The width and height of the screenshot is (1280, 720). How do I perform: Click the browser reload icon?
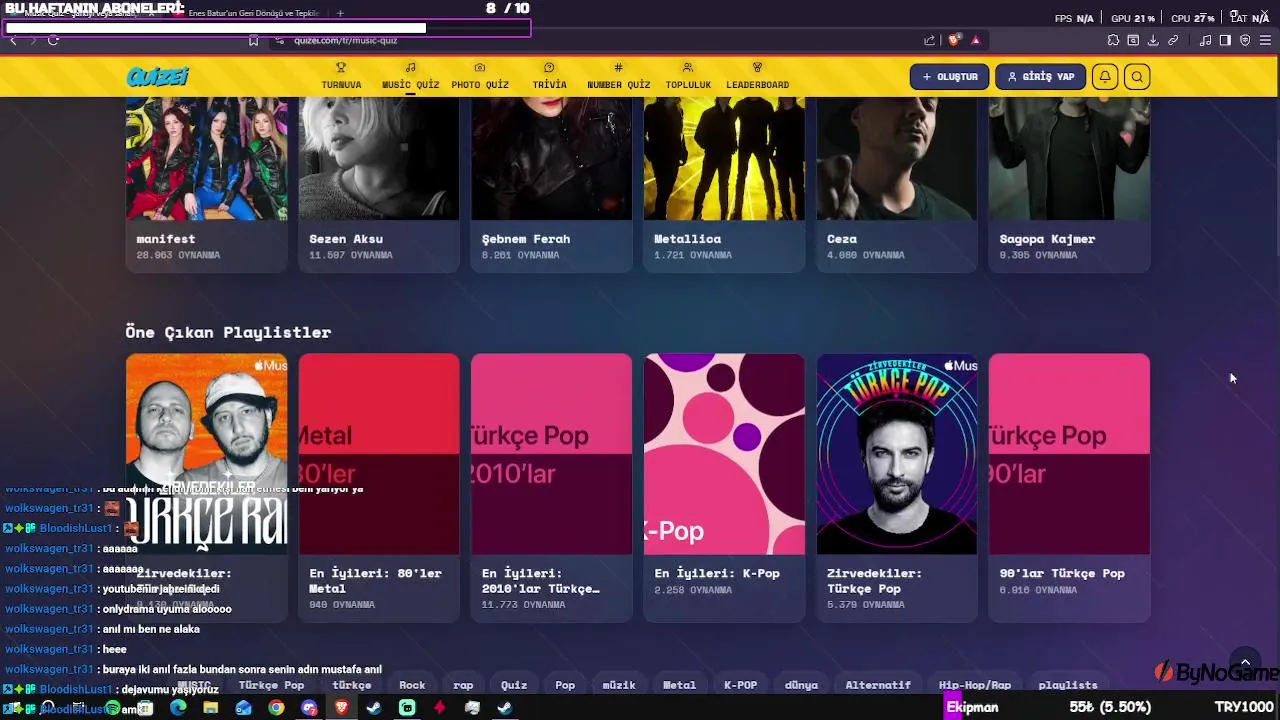[53, 40]
